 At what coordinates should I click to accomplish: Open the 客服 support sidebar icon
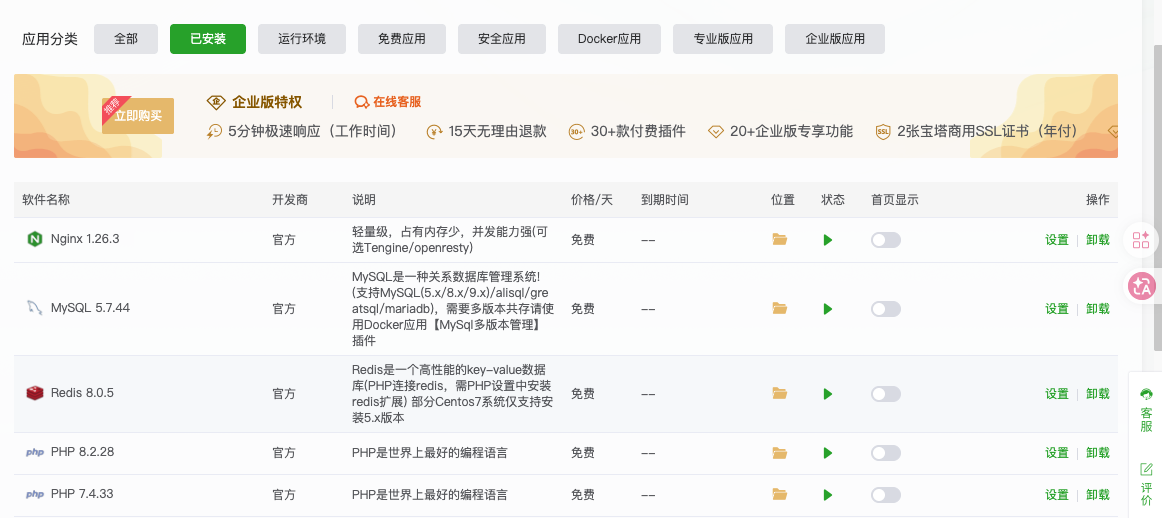click(x=1146, y=410)
